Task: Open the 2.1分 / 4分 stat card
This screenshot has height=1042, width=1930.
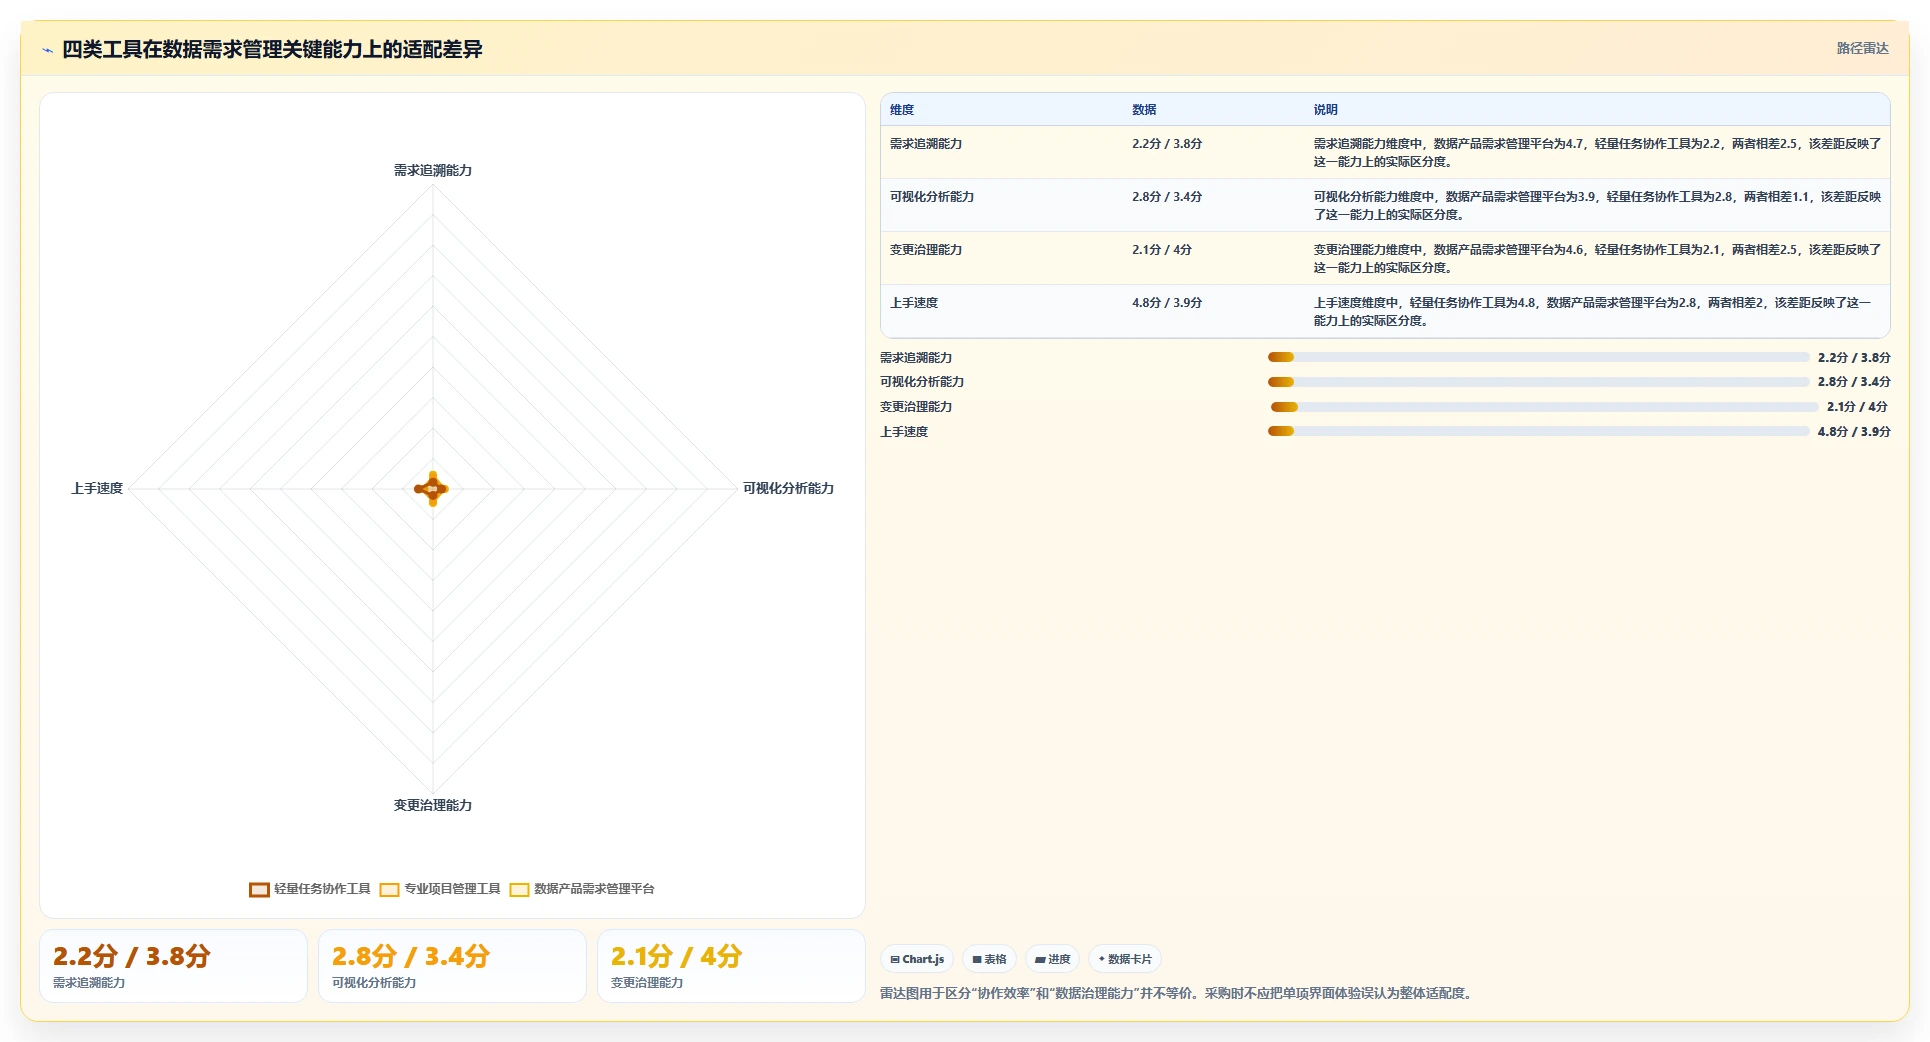Action: coord(731,966)
